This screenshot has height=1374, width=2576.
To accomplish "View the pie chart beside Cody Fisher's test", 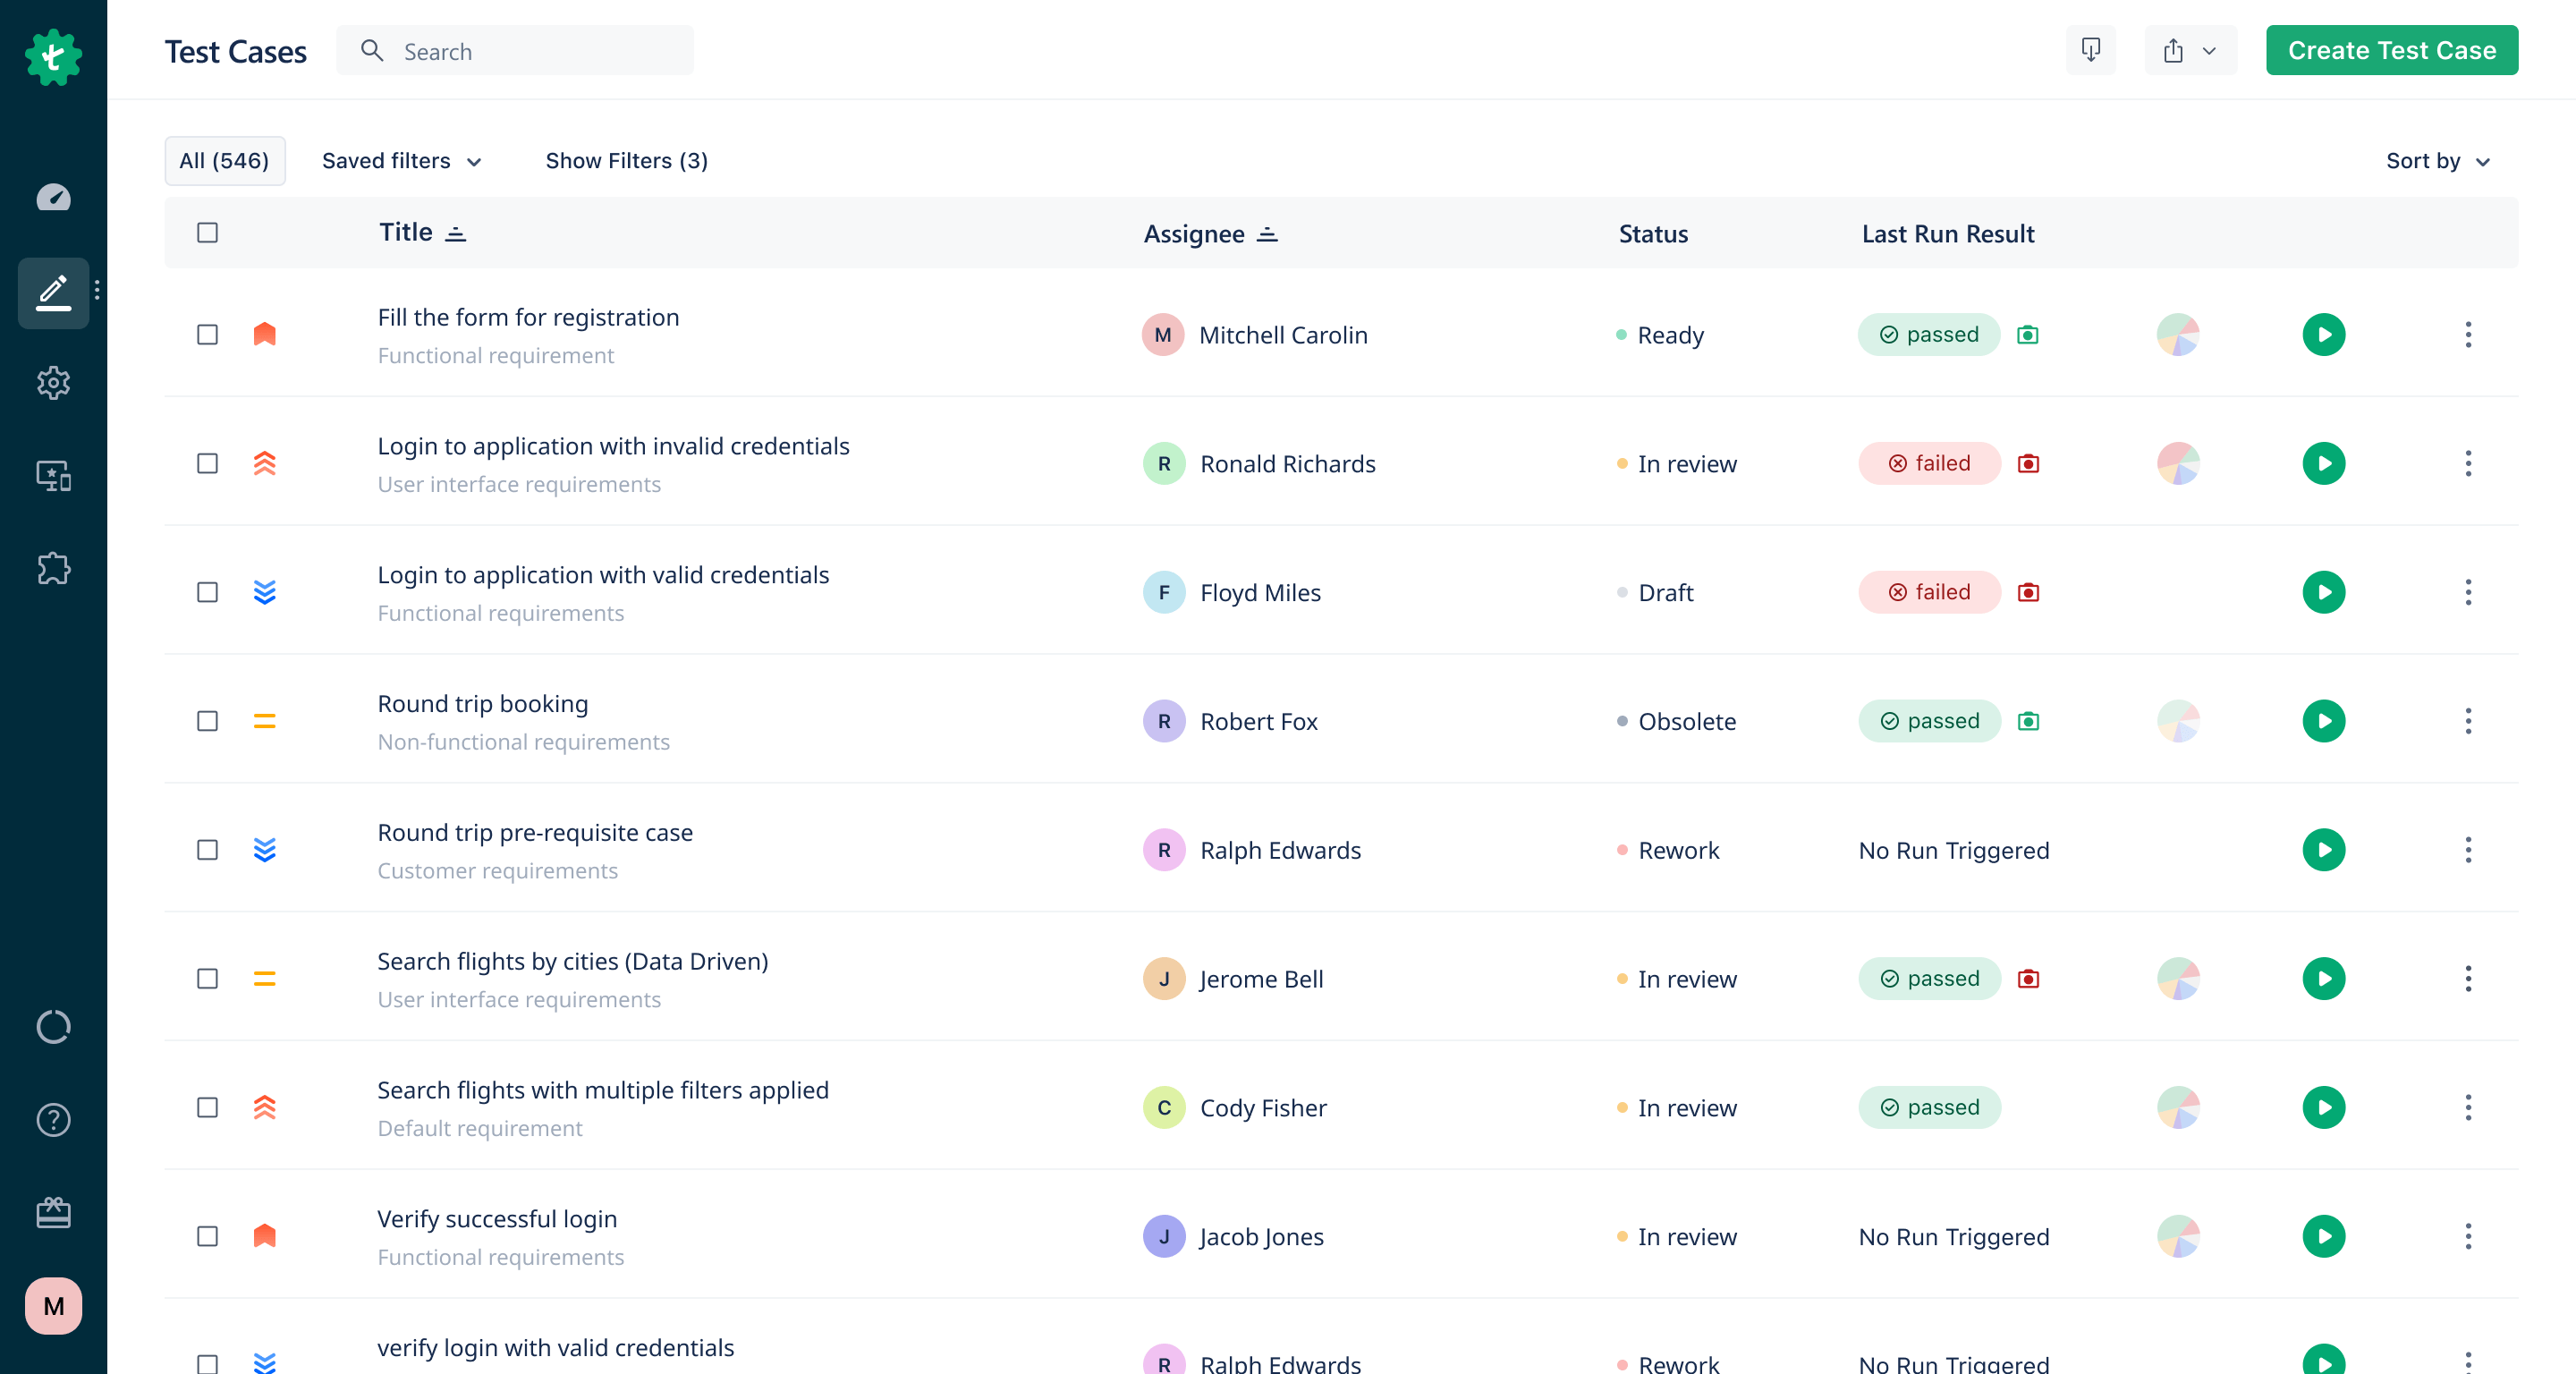I will [2178, 1107].
